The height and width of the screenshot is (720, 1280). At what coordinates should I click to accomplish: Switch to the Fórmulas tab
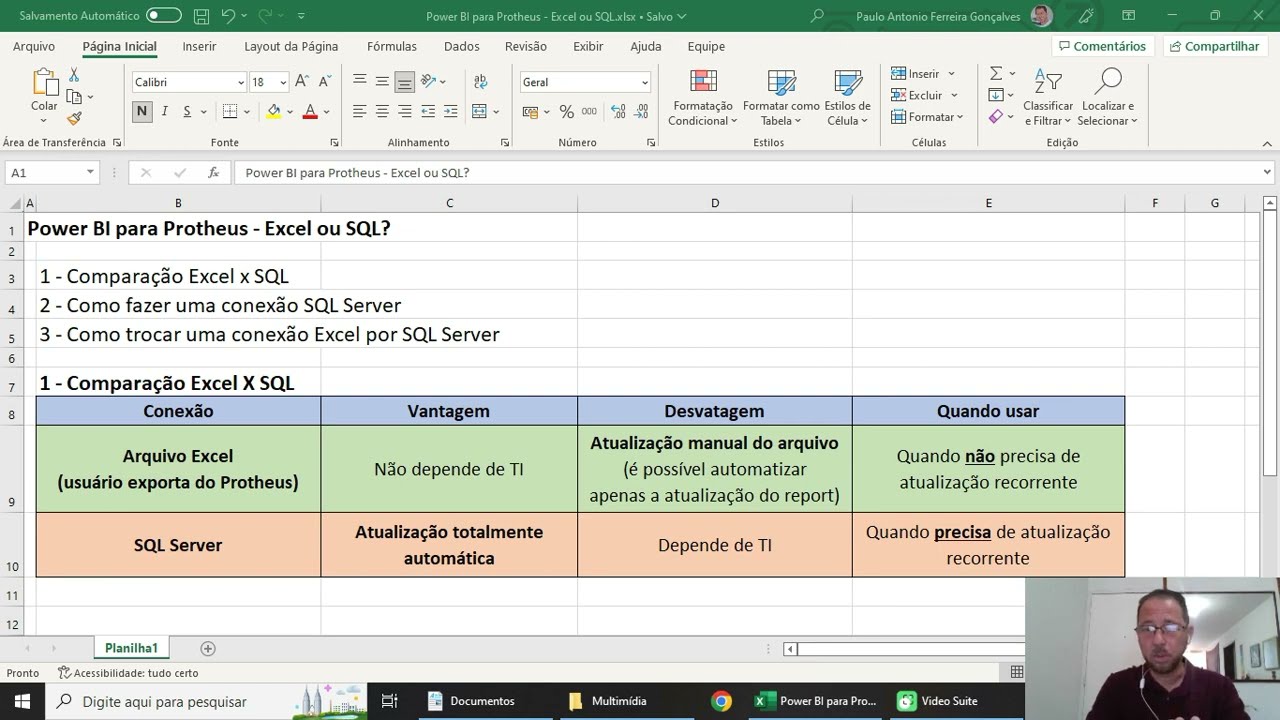coord(392,46)
